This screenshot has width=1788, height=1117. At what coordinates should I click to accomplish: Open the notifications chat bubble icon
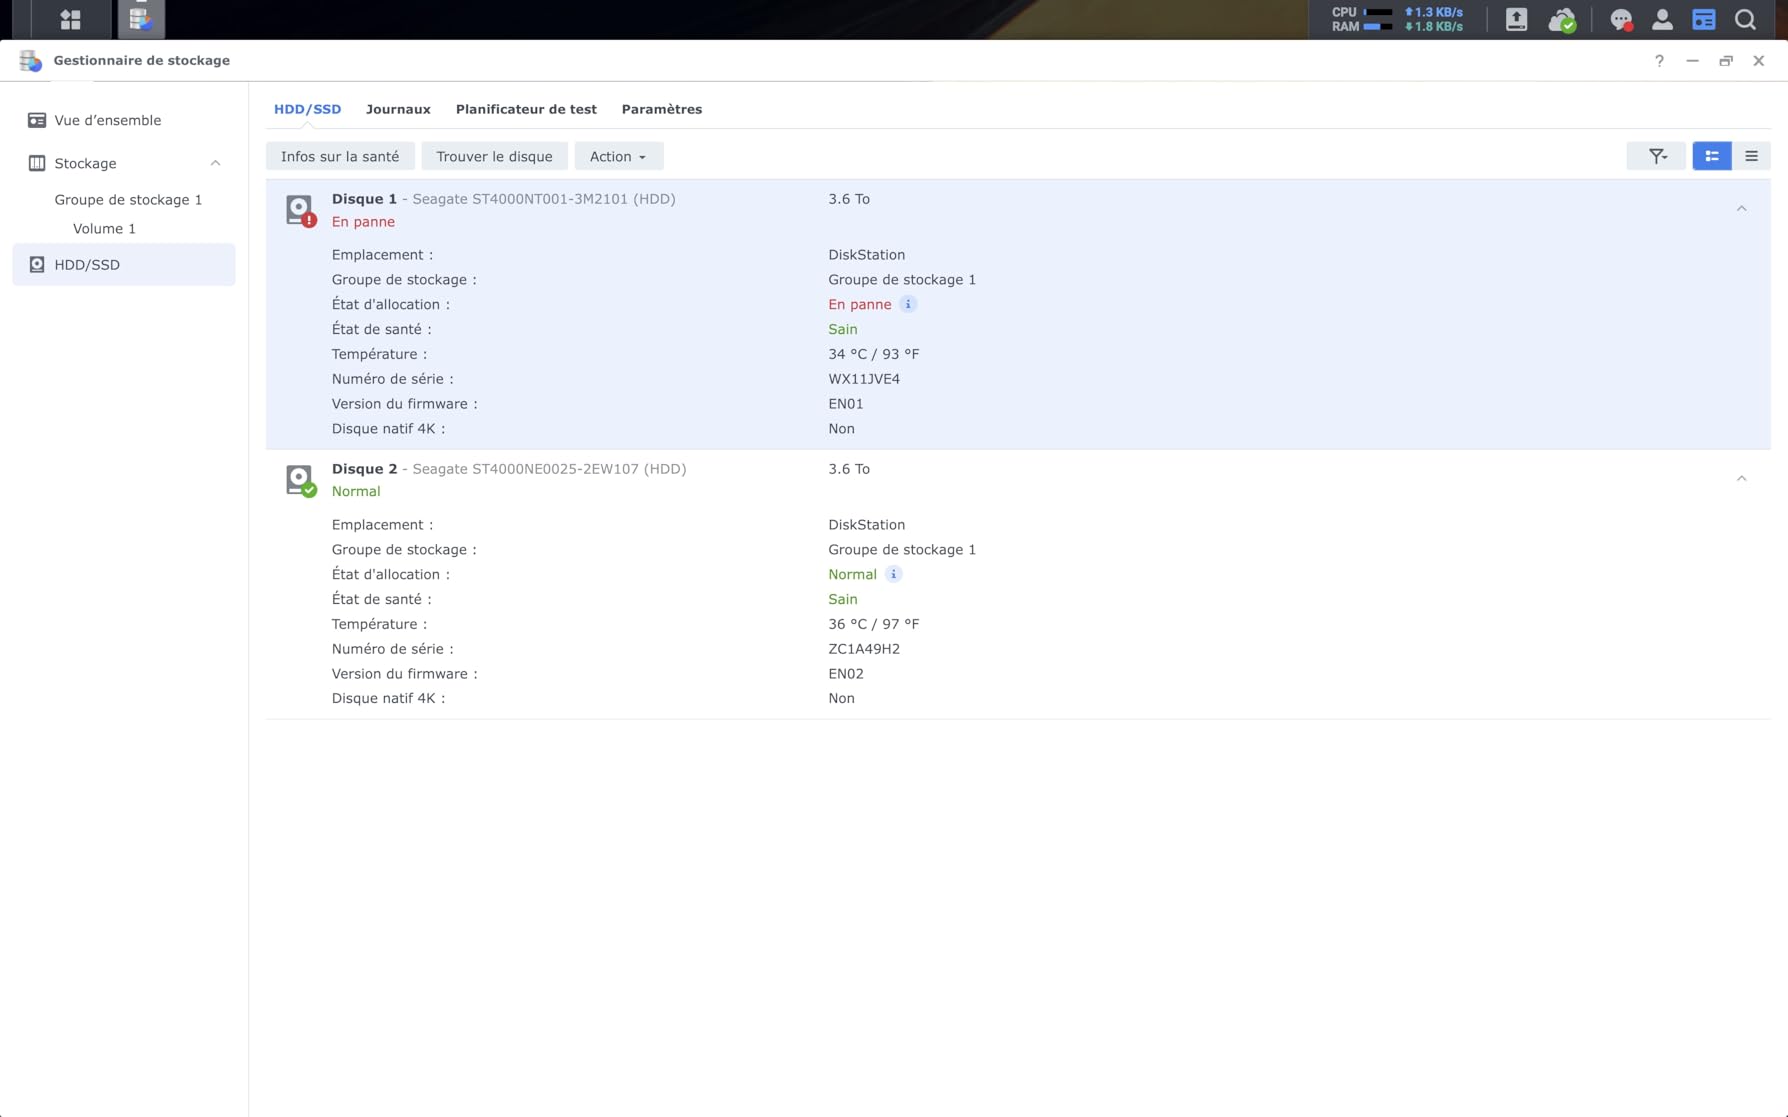(x=1620, y=20)
